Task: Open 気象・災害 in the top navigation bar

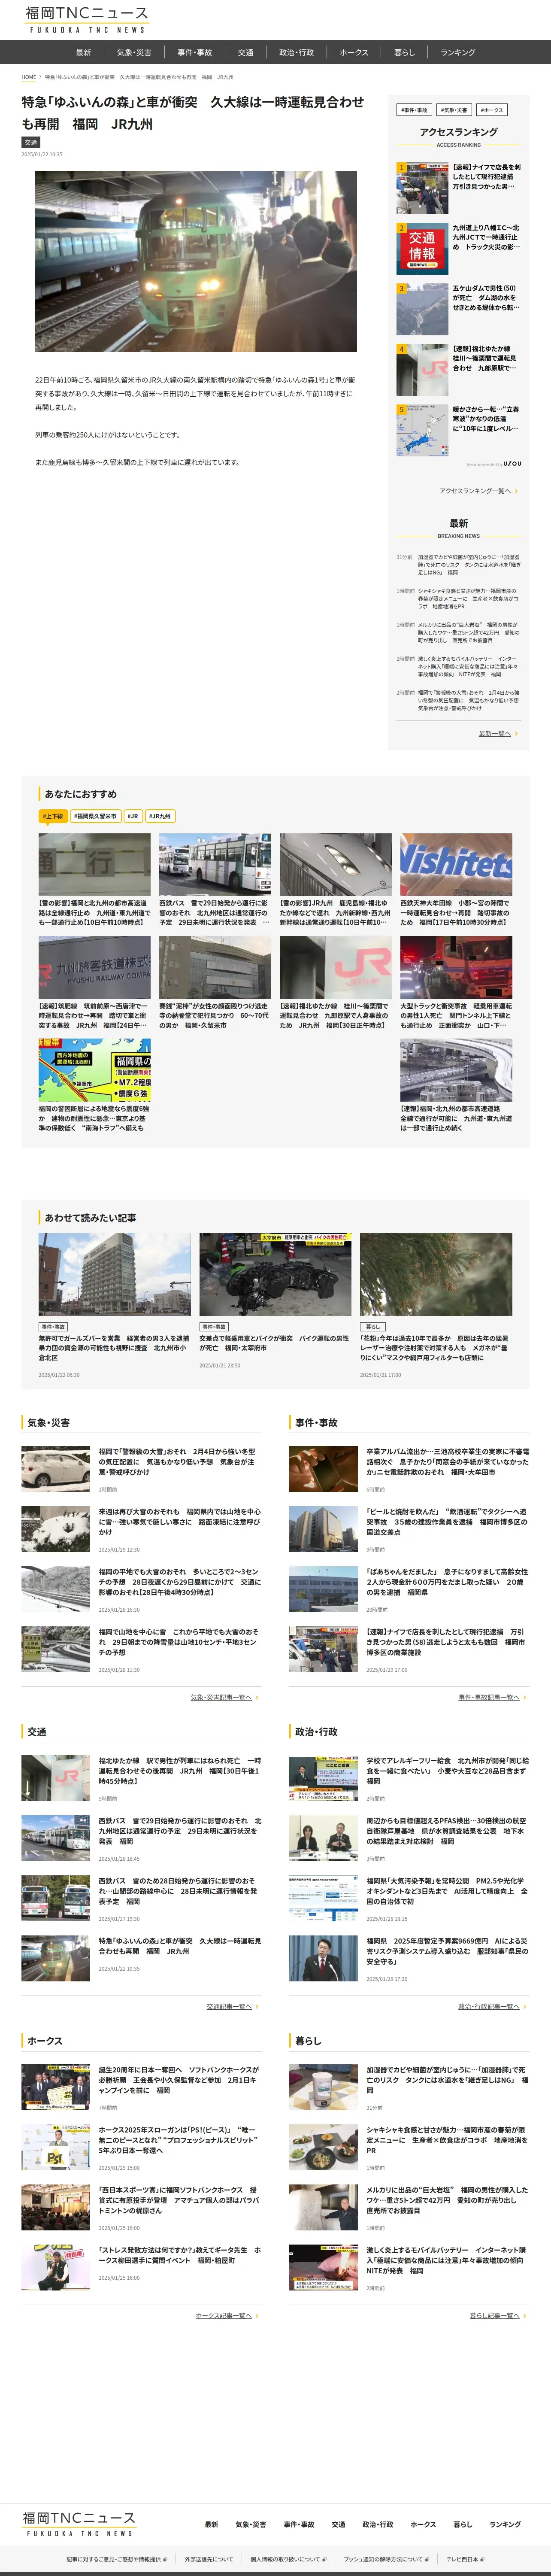Action: tap(134, 52)
